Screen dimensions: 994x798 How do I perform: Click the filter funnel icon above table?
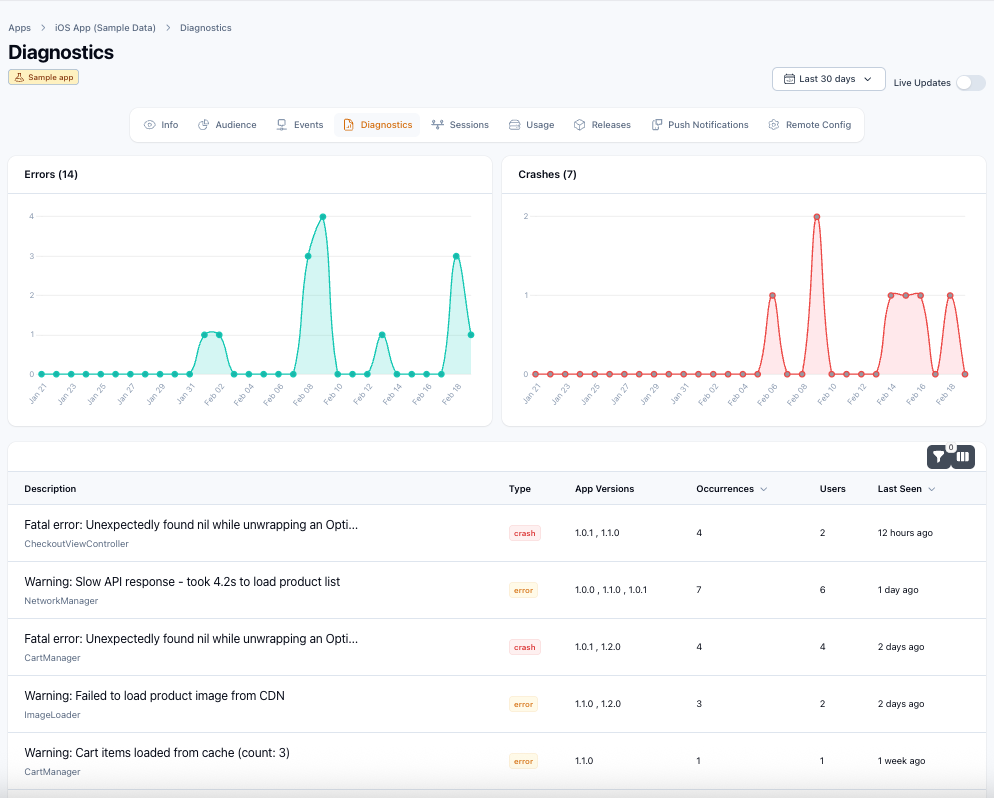[x=938, y=457]
